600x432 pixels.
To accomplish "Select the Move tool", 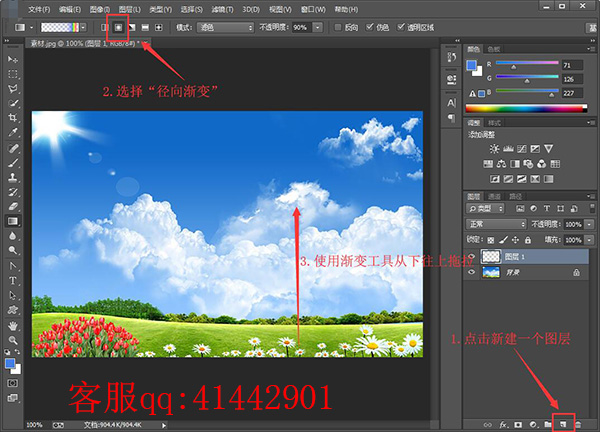I will 13,59.
